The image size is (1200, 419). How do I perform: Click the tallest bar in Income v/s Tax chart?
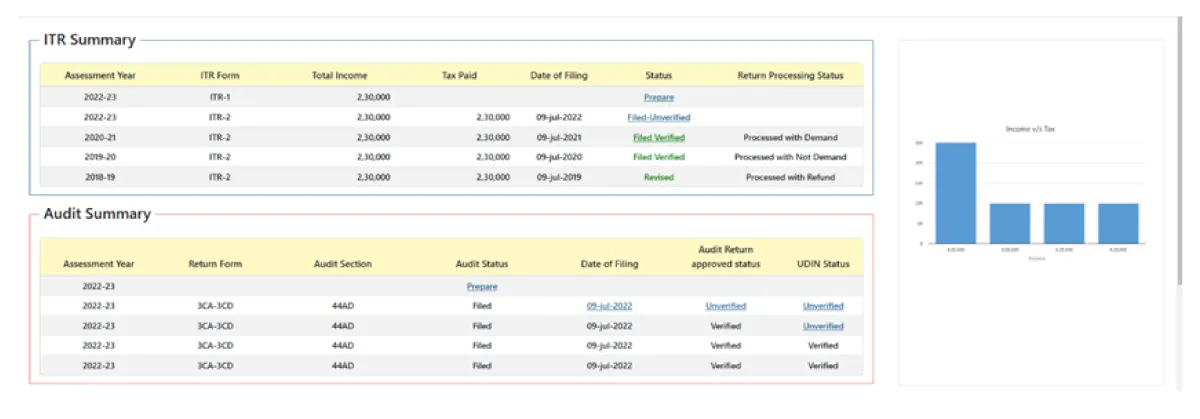coord(955,192)
